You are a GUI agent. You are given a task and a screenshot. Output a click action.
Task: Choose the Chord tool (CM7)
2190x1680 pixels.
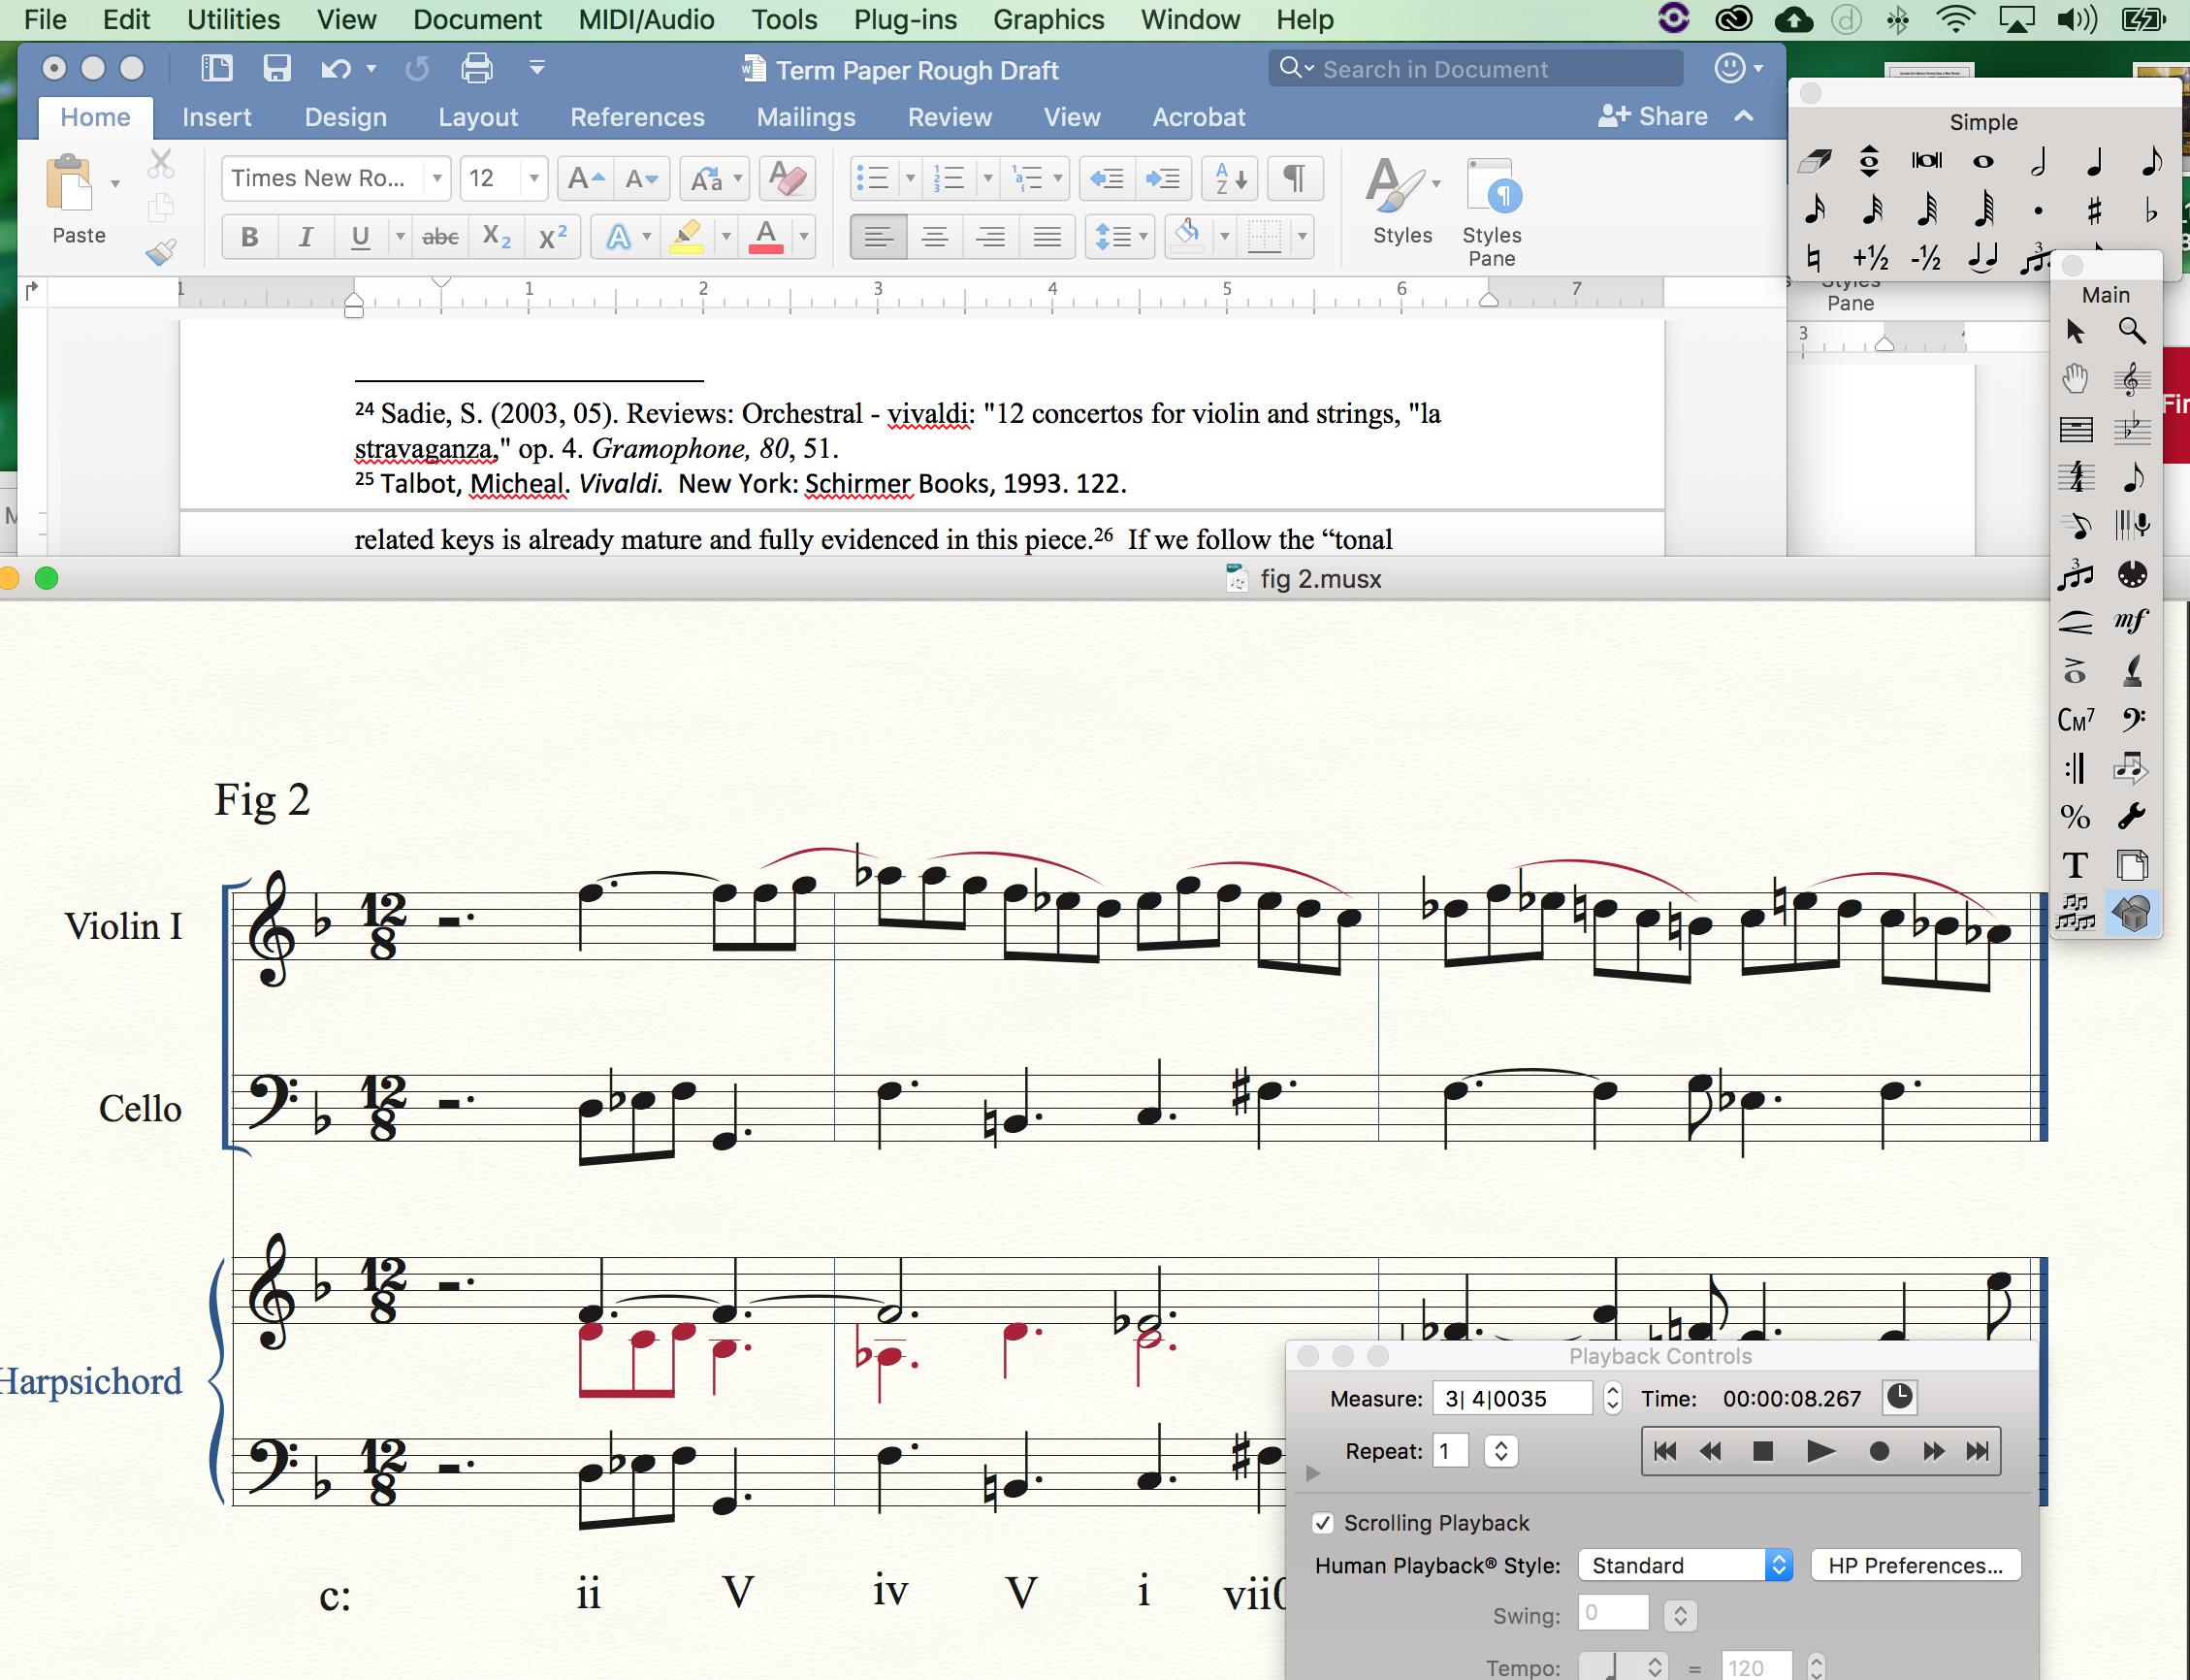(2075, 720)
